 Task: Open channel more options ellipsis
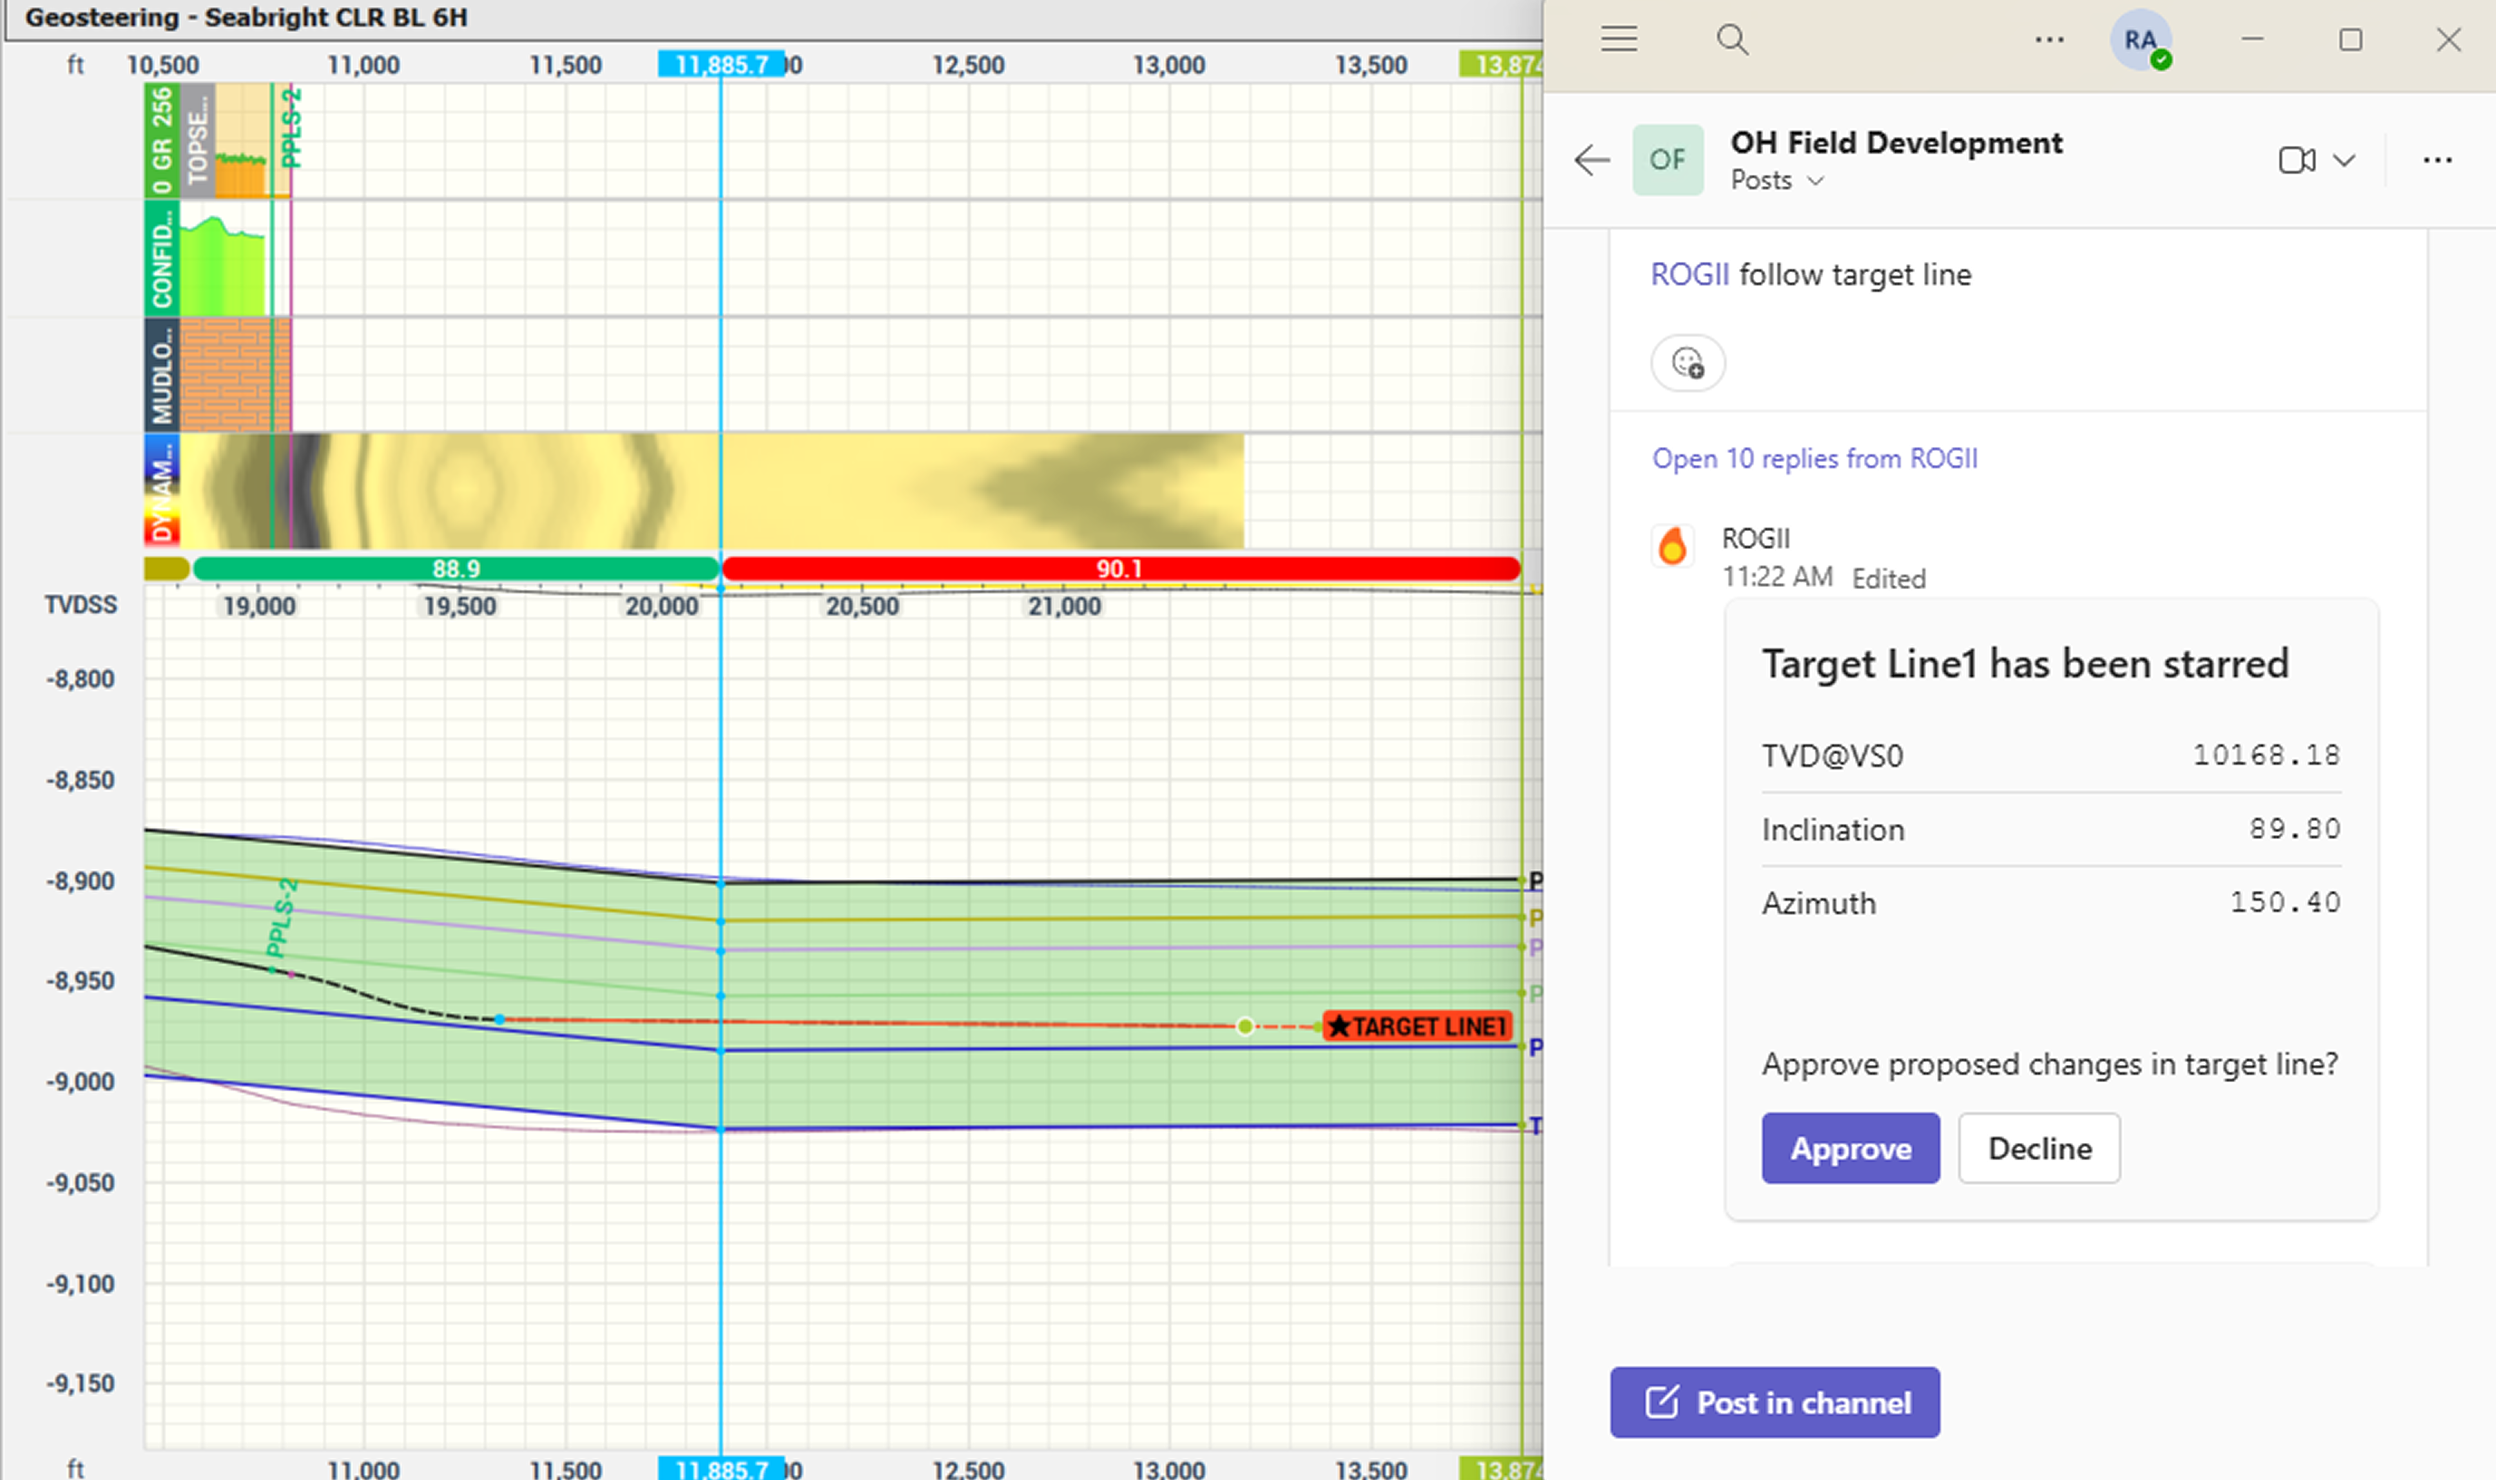coord(2437,160)
